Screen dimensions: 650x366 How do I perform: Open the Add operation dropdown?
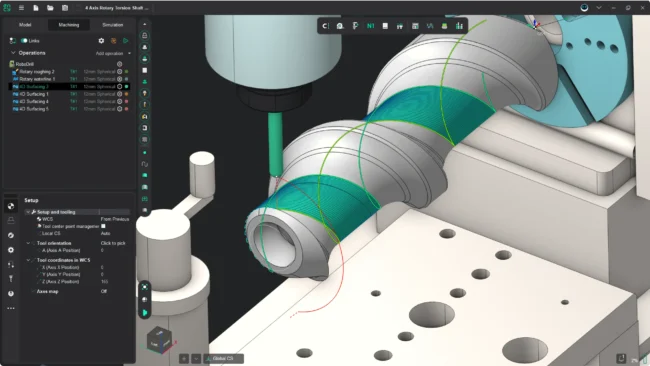tap(113, 53)
